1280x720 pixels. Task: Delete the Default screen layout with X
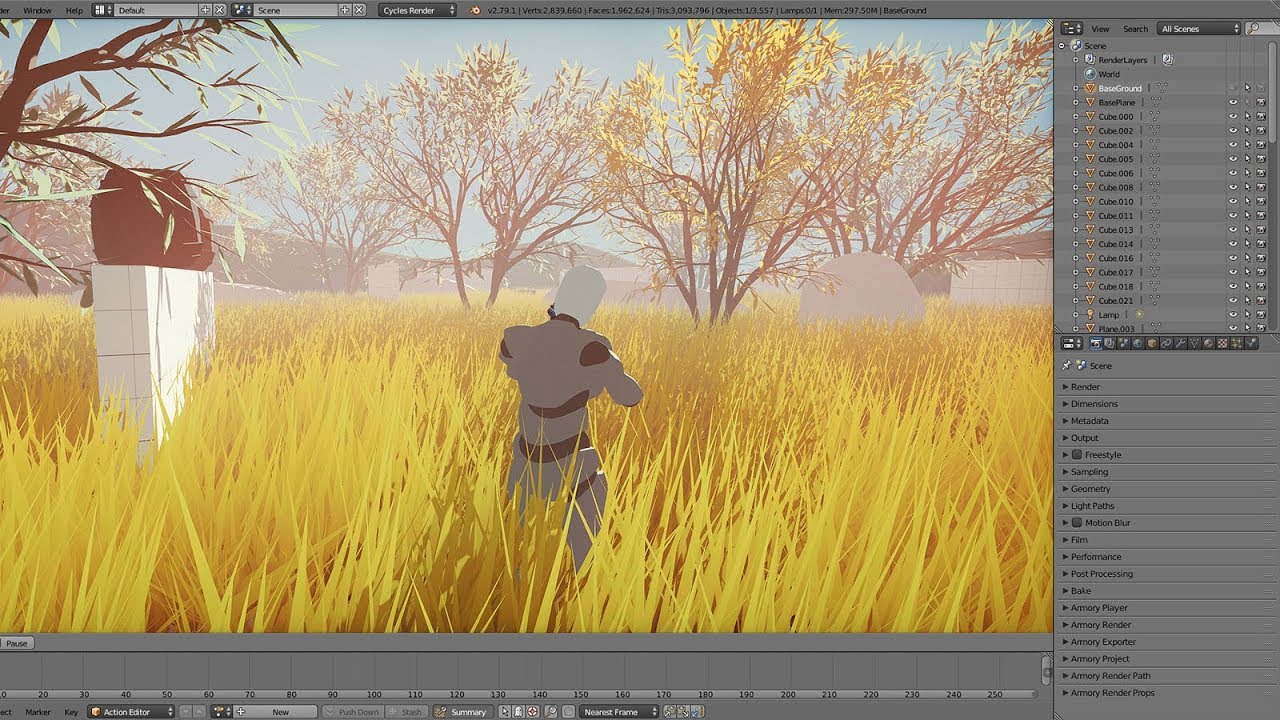pos(219,10)
